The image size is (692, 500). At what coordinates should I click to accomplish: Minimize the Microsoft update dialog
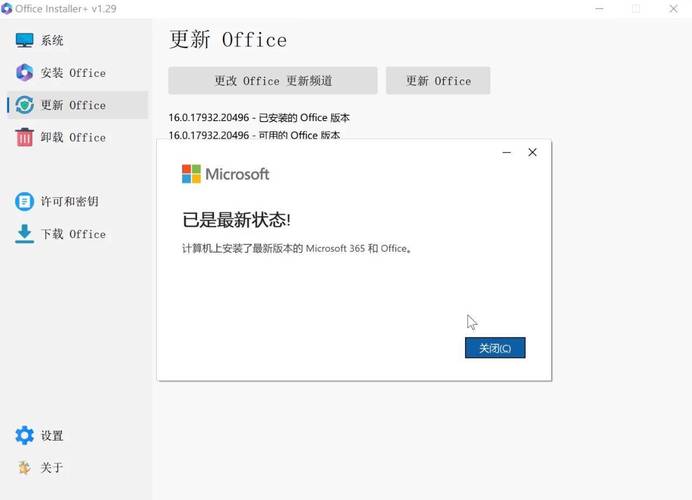pyautogui.click(x=507, y=153)
